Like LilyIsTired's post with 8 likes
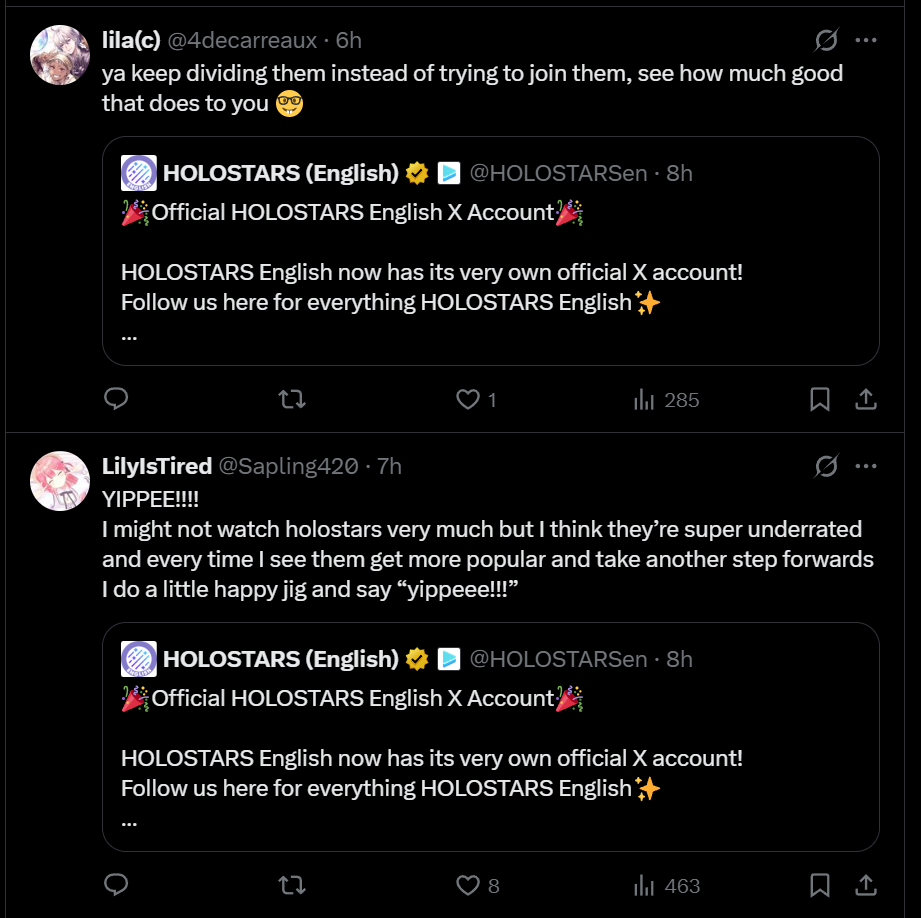The width and height of the screenshot is (921, 918). pos(467,886)
